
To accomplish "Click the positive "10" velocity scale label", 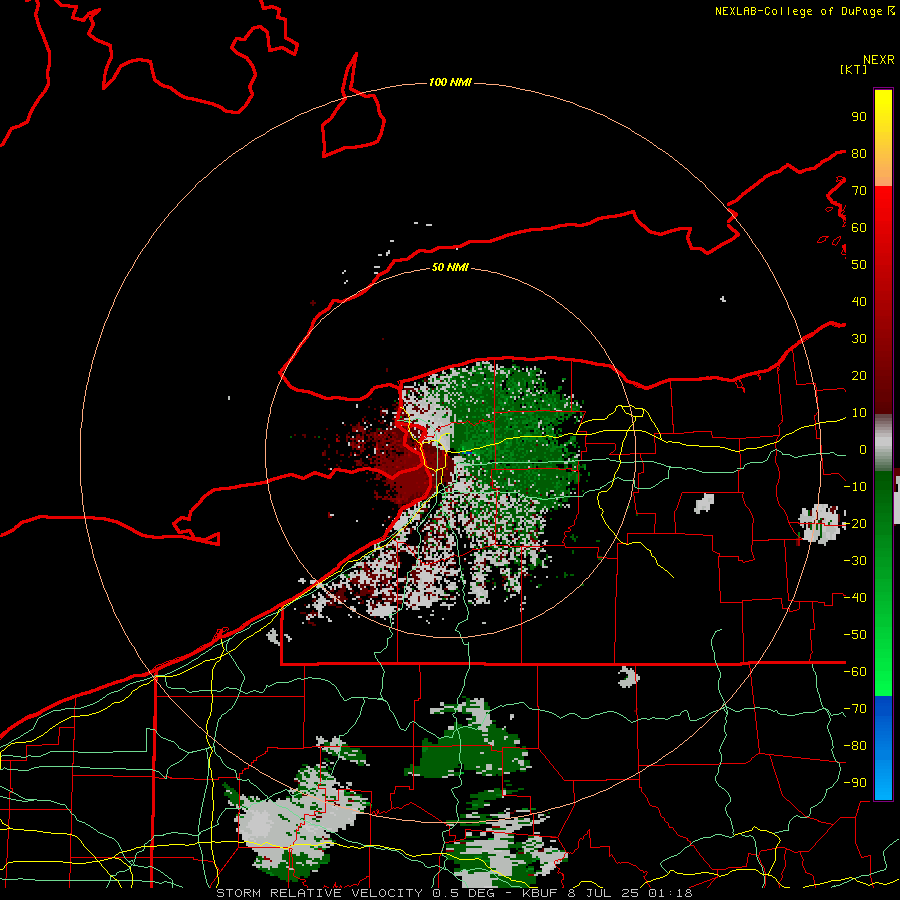I will click(x=859, y=413).
